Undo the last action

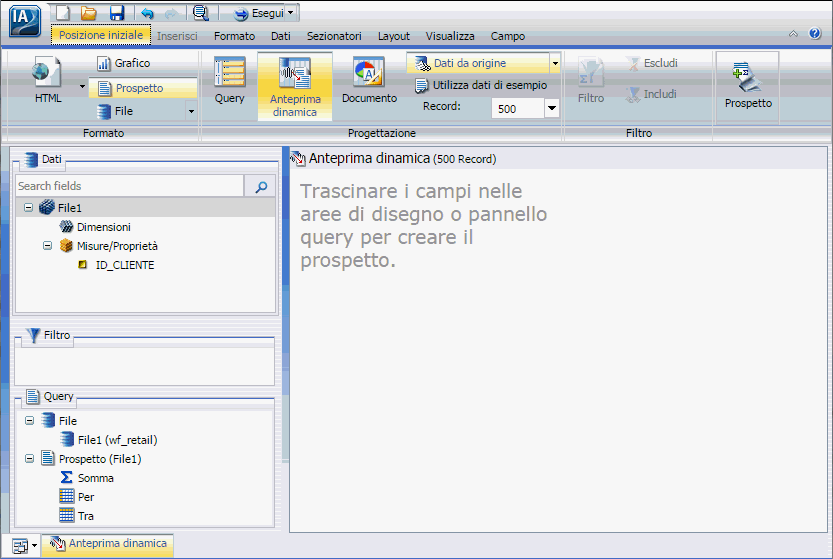[x=147, y=13]
